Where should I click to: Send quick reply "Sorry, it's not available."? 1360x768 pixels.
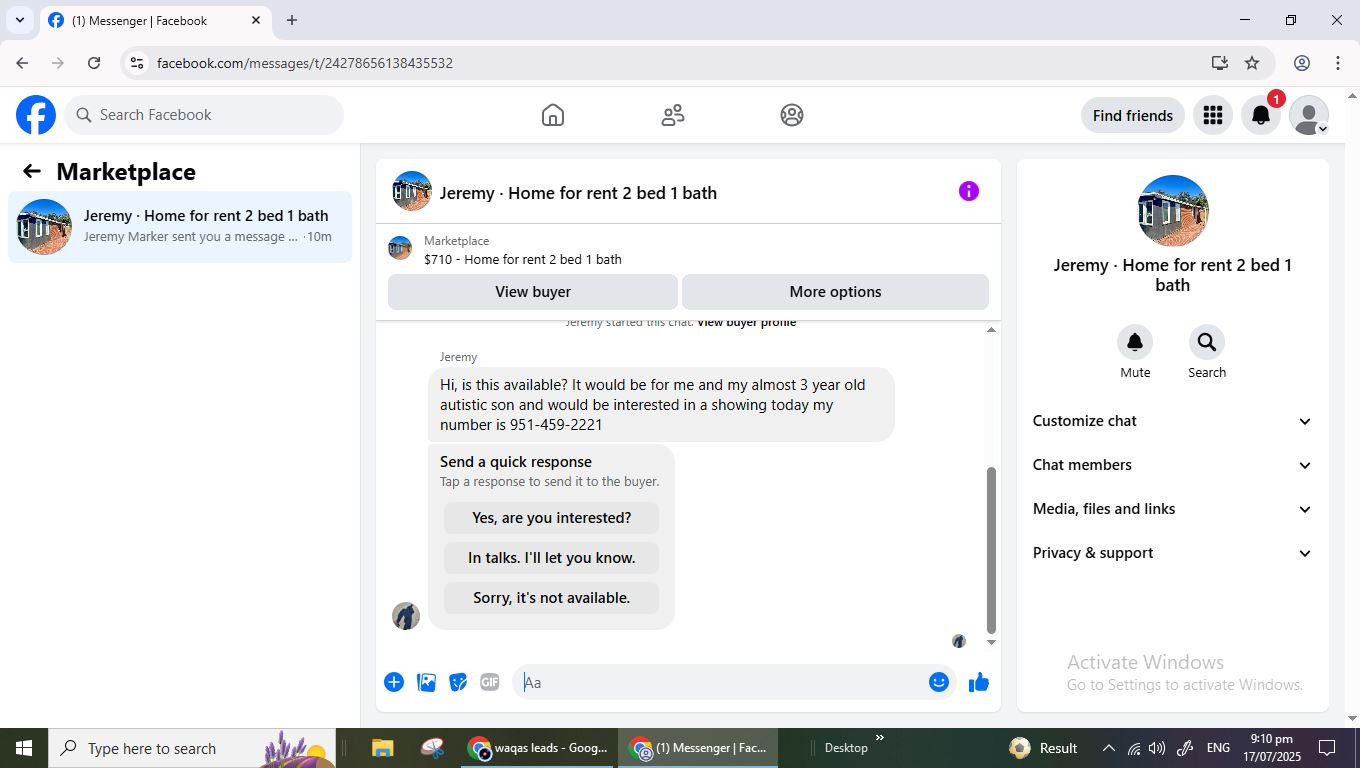[x=551, y=598]
